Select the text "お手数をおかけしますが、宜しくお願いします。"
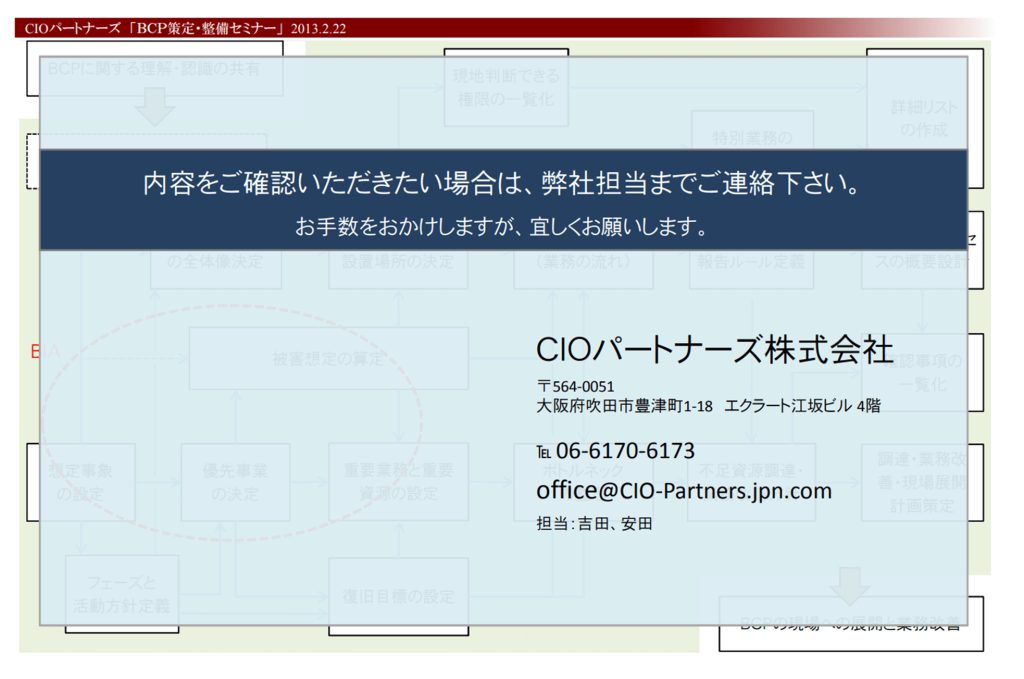The height and width of the screenshot is (679, 1024). [502, 227]
